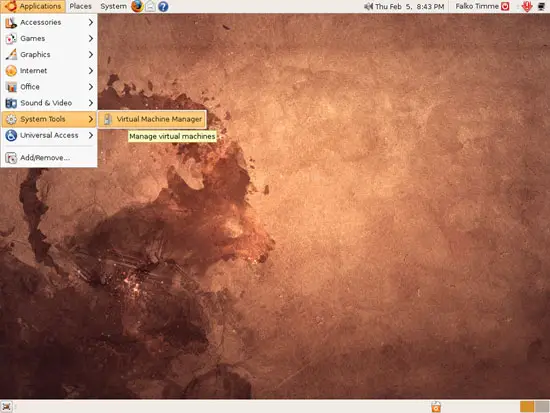Open the blue Help question mark icon
550x413 pixels.
[163, 6]
